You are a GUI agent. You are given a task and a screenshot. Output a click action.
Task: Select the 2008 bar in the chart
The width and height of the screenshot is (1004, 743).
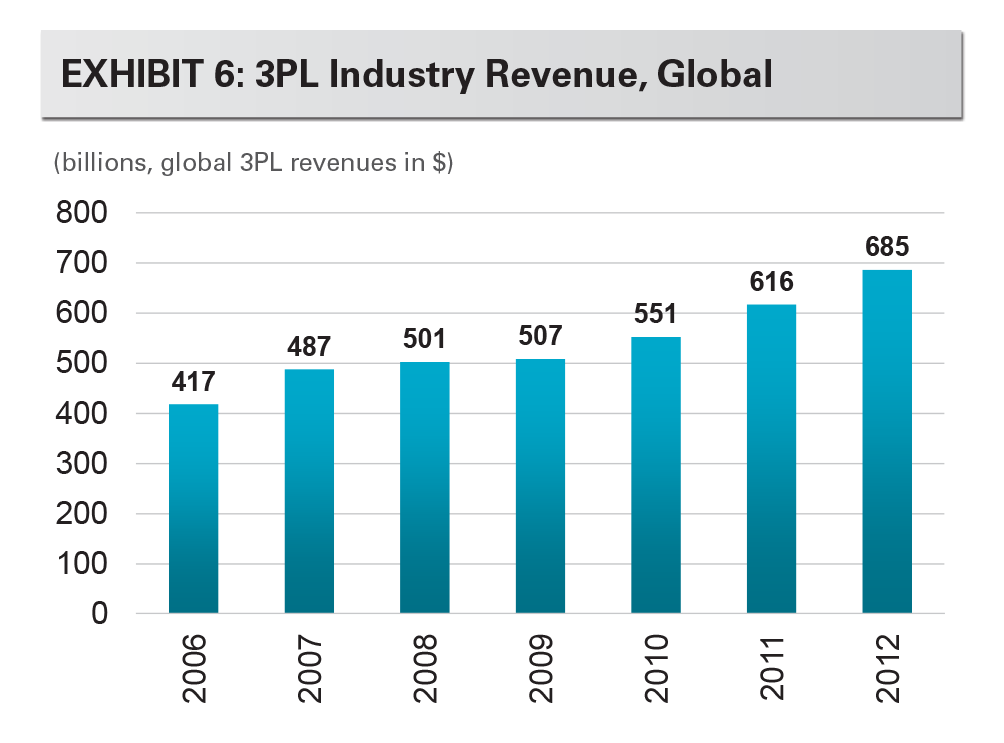point(424,487)
